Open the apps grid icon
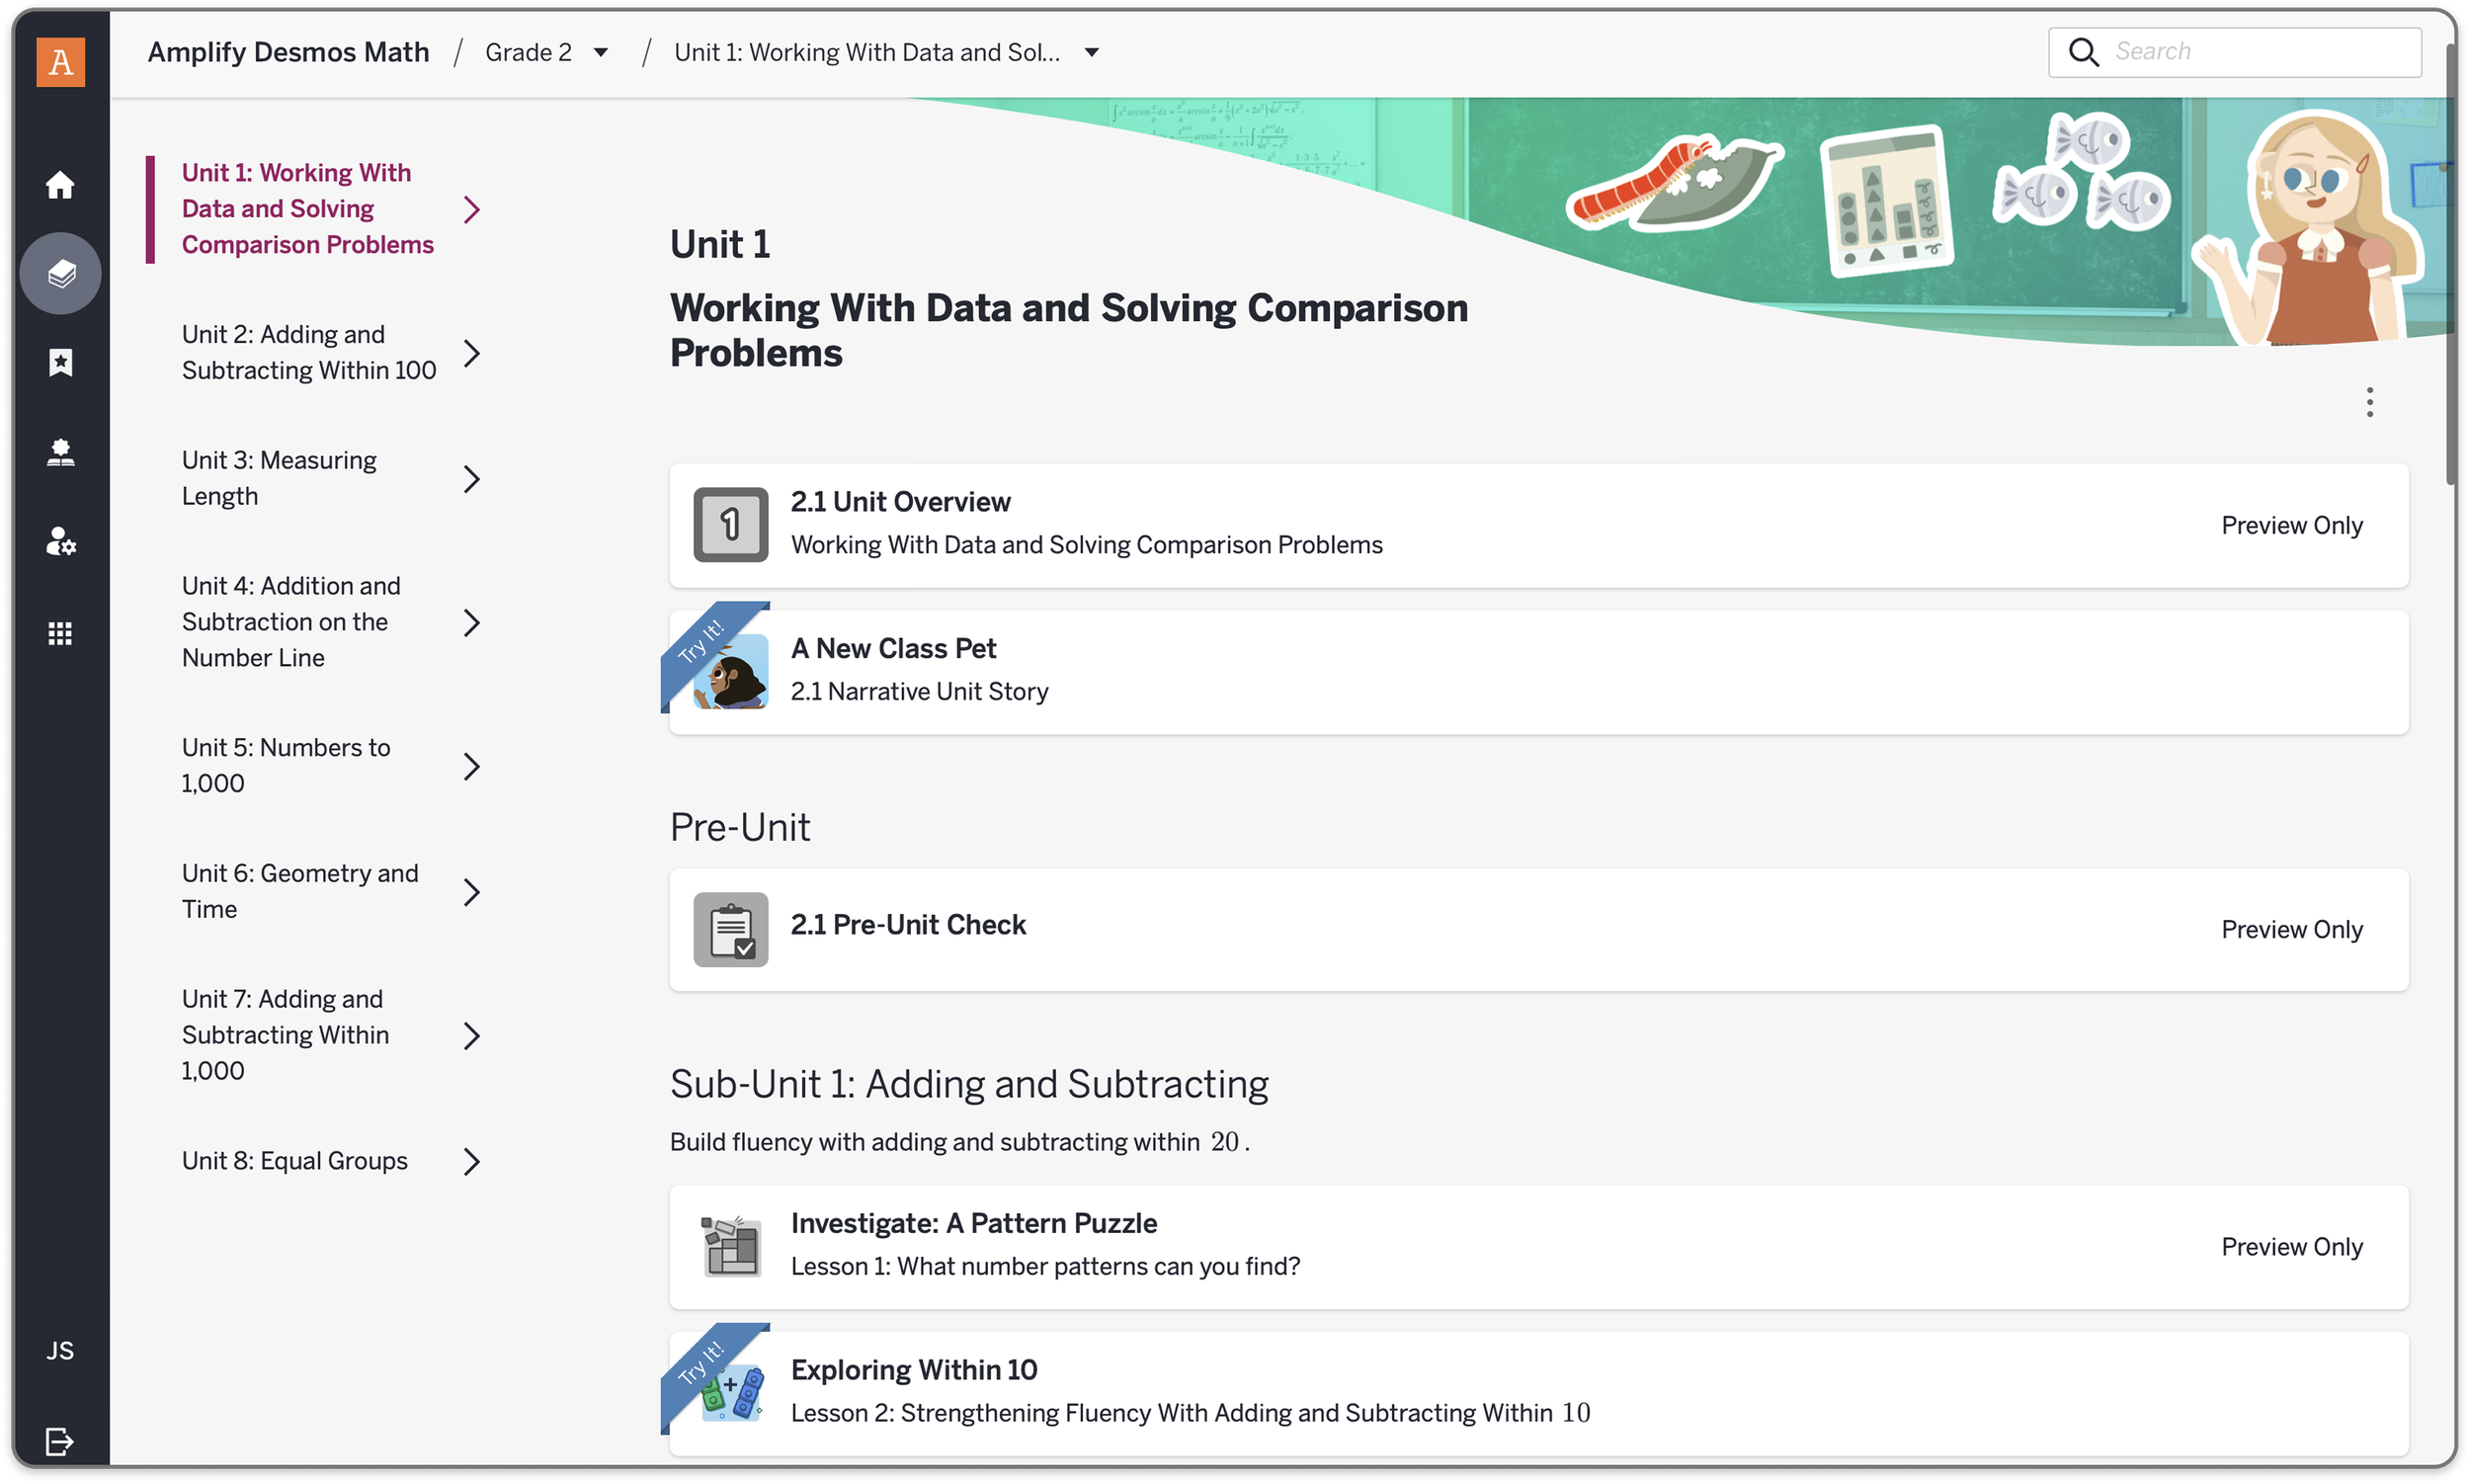Screen dimensions: 2470x1484 click(x=60, y=633)
